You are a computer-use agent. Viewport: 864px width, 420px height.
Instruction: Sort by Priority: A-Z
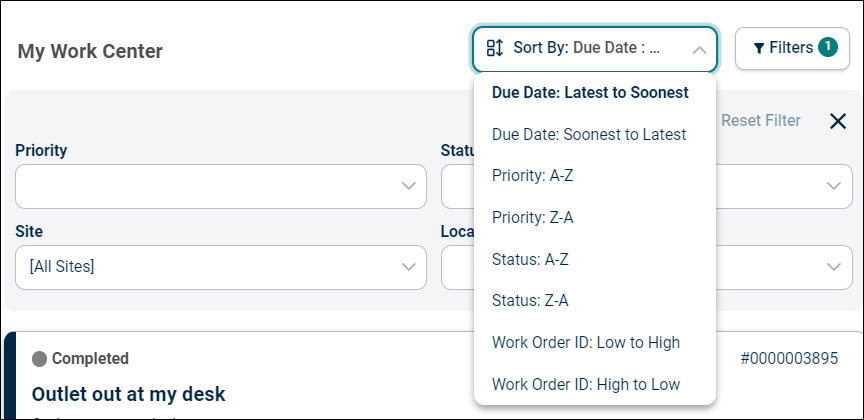[532, 175]
